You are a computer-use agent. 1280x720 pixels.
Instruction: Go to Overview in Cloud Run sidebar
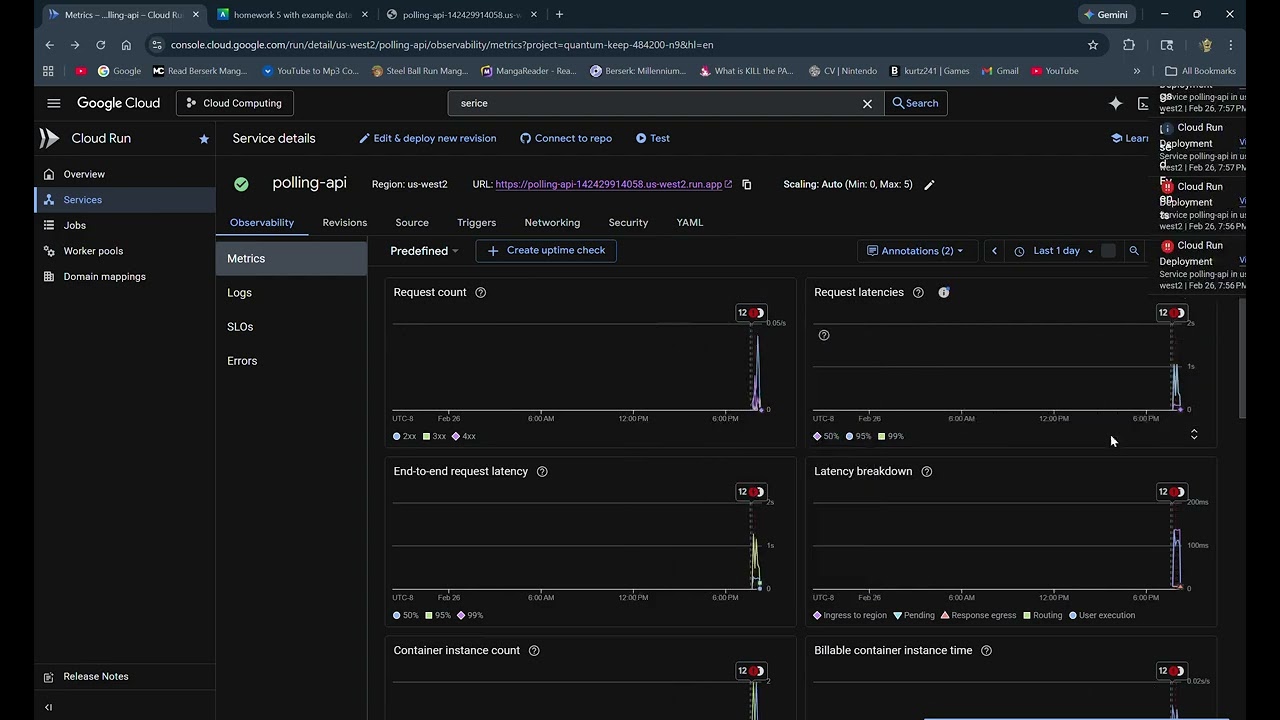coord(125,174)
